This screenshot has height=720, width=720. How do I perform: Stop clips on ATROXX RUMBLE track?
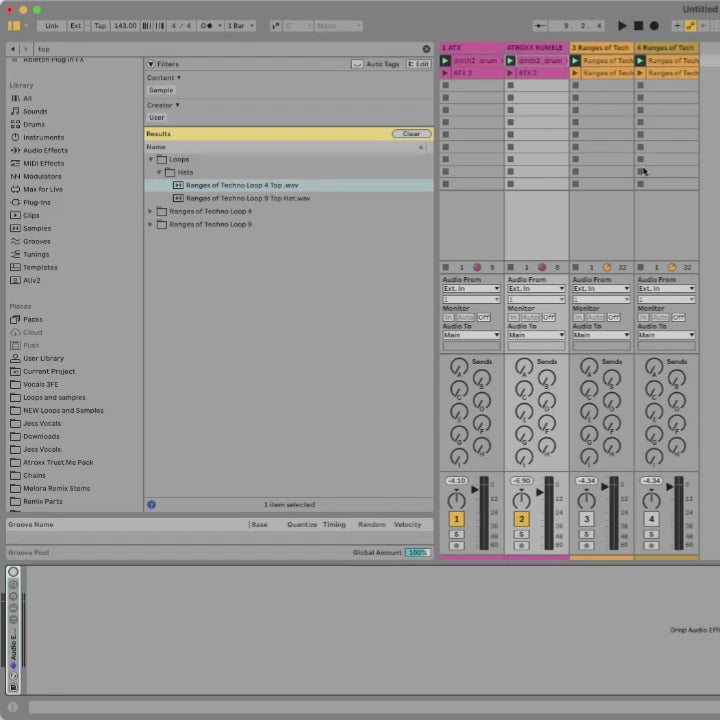pos(510,267)
